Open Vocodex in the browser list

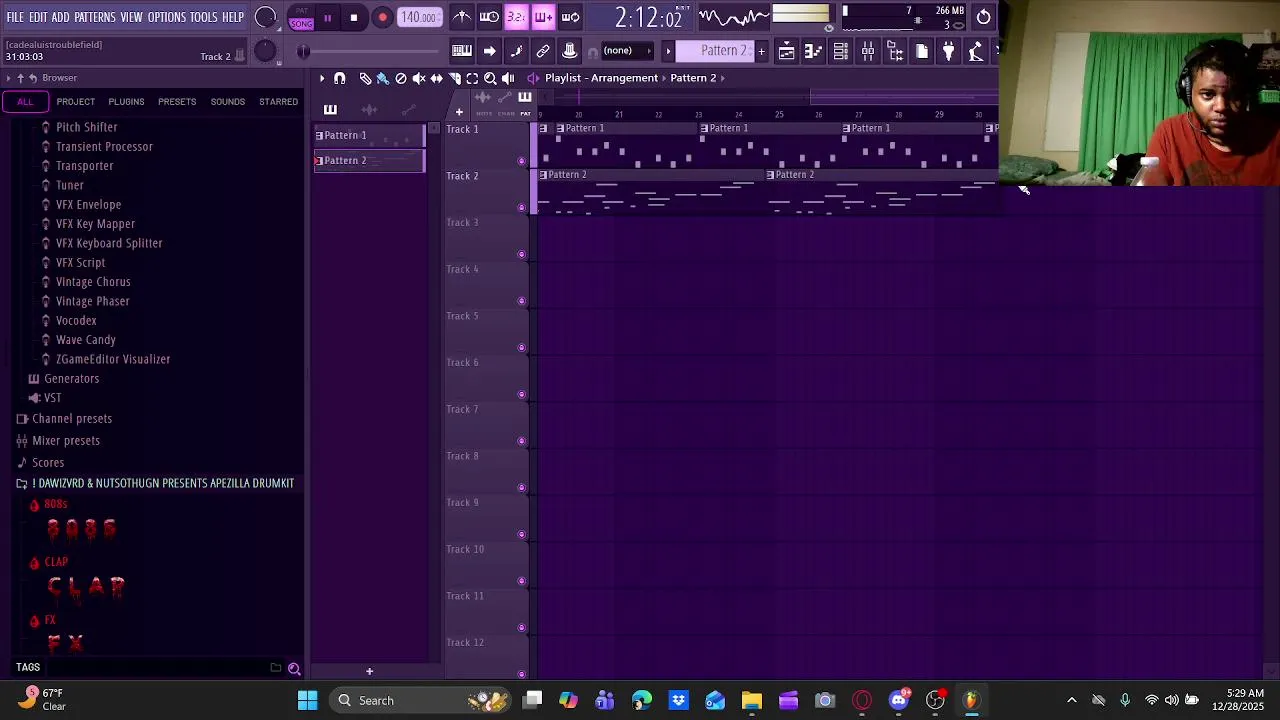pyautogui.click(x=76, y=321)
